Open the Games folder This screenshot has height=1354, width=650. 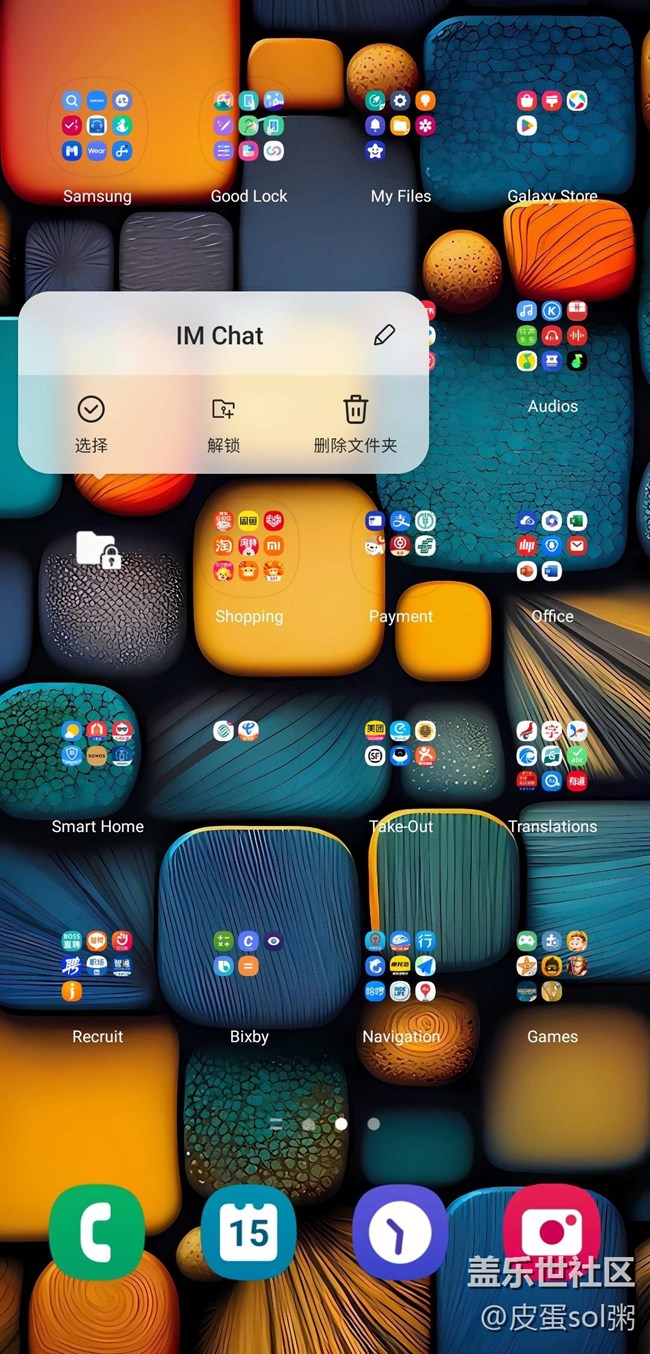[x=552, y=966]
